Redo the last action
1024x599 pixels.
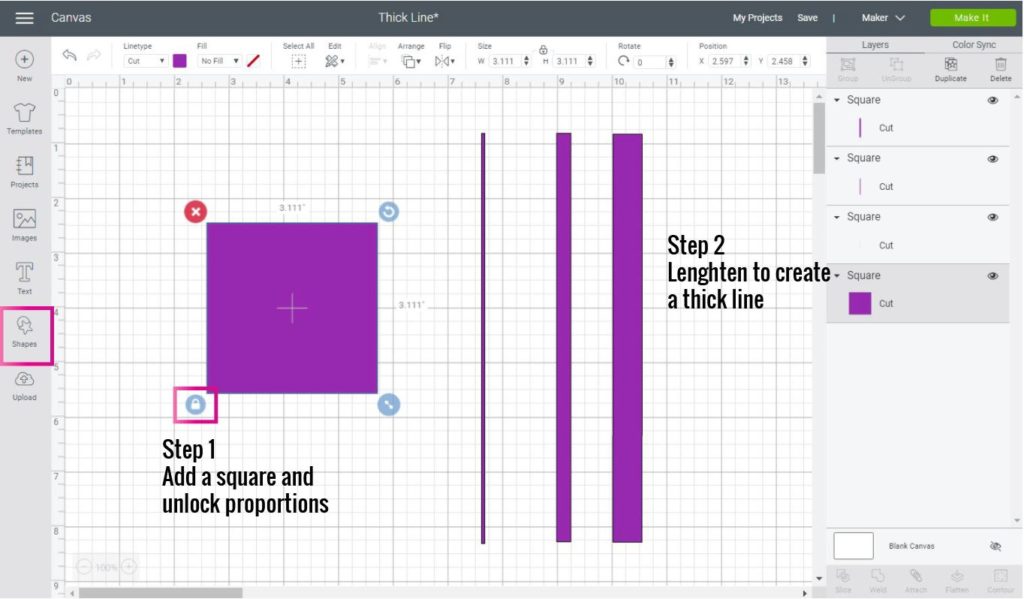click(x=94, y=55)
